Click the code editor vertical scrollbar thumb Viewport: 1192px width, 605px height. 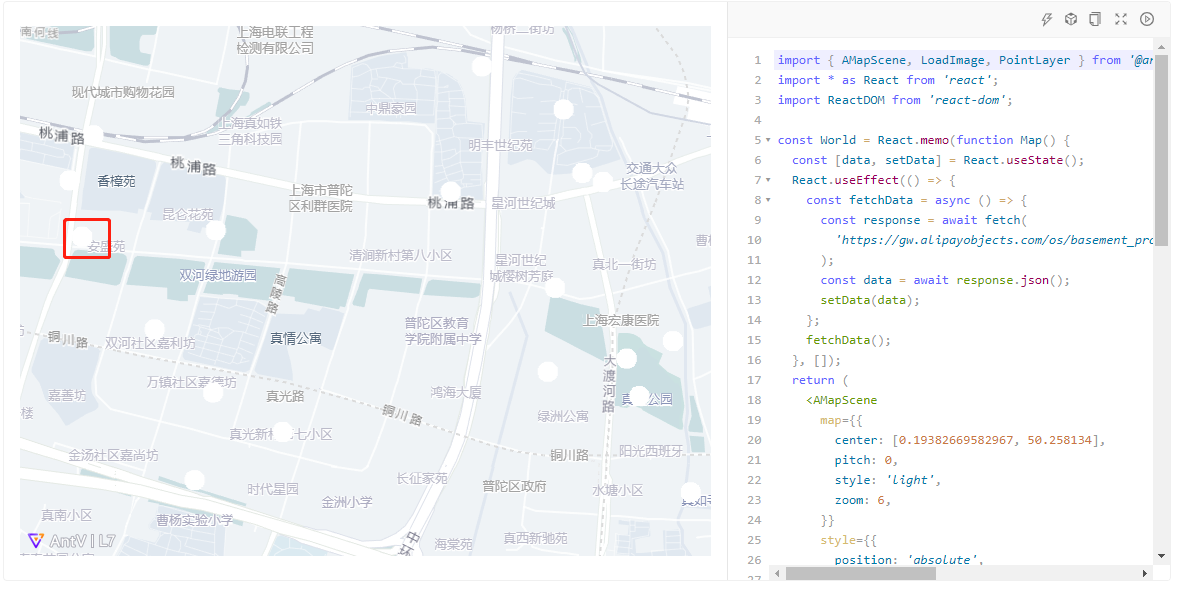point(1161,150)
